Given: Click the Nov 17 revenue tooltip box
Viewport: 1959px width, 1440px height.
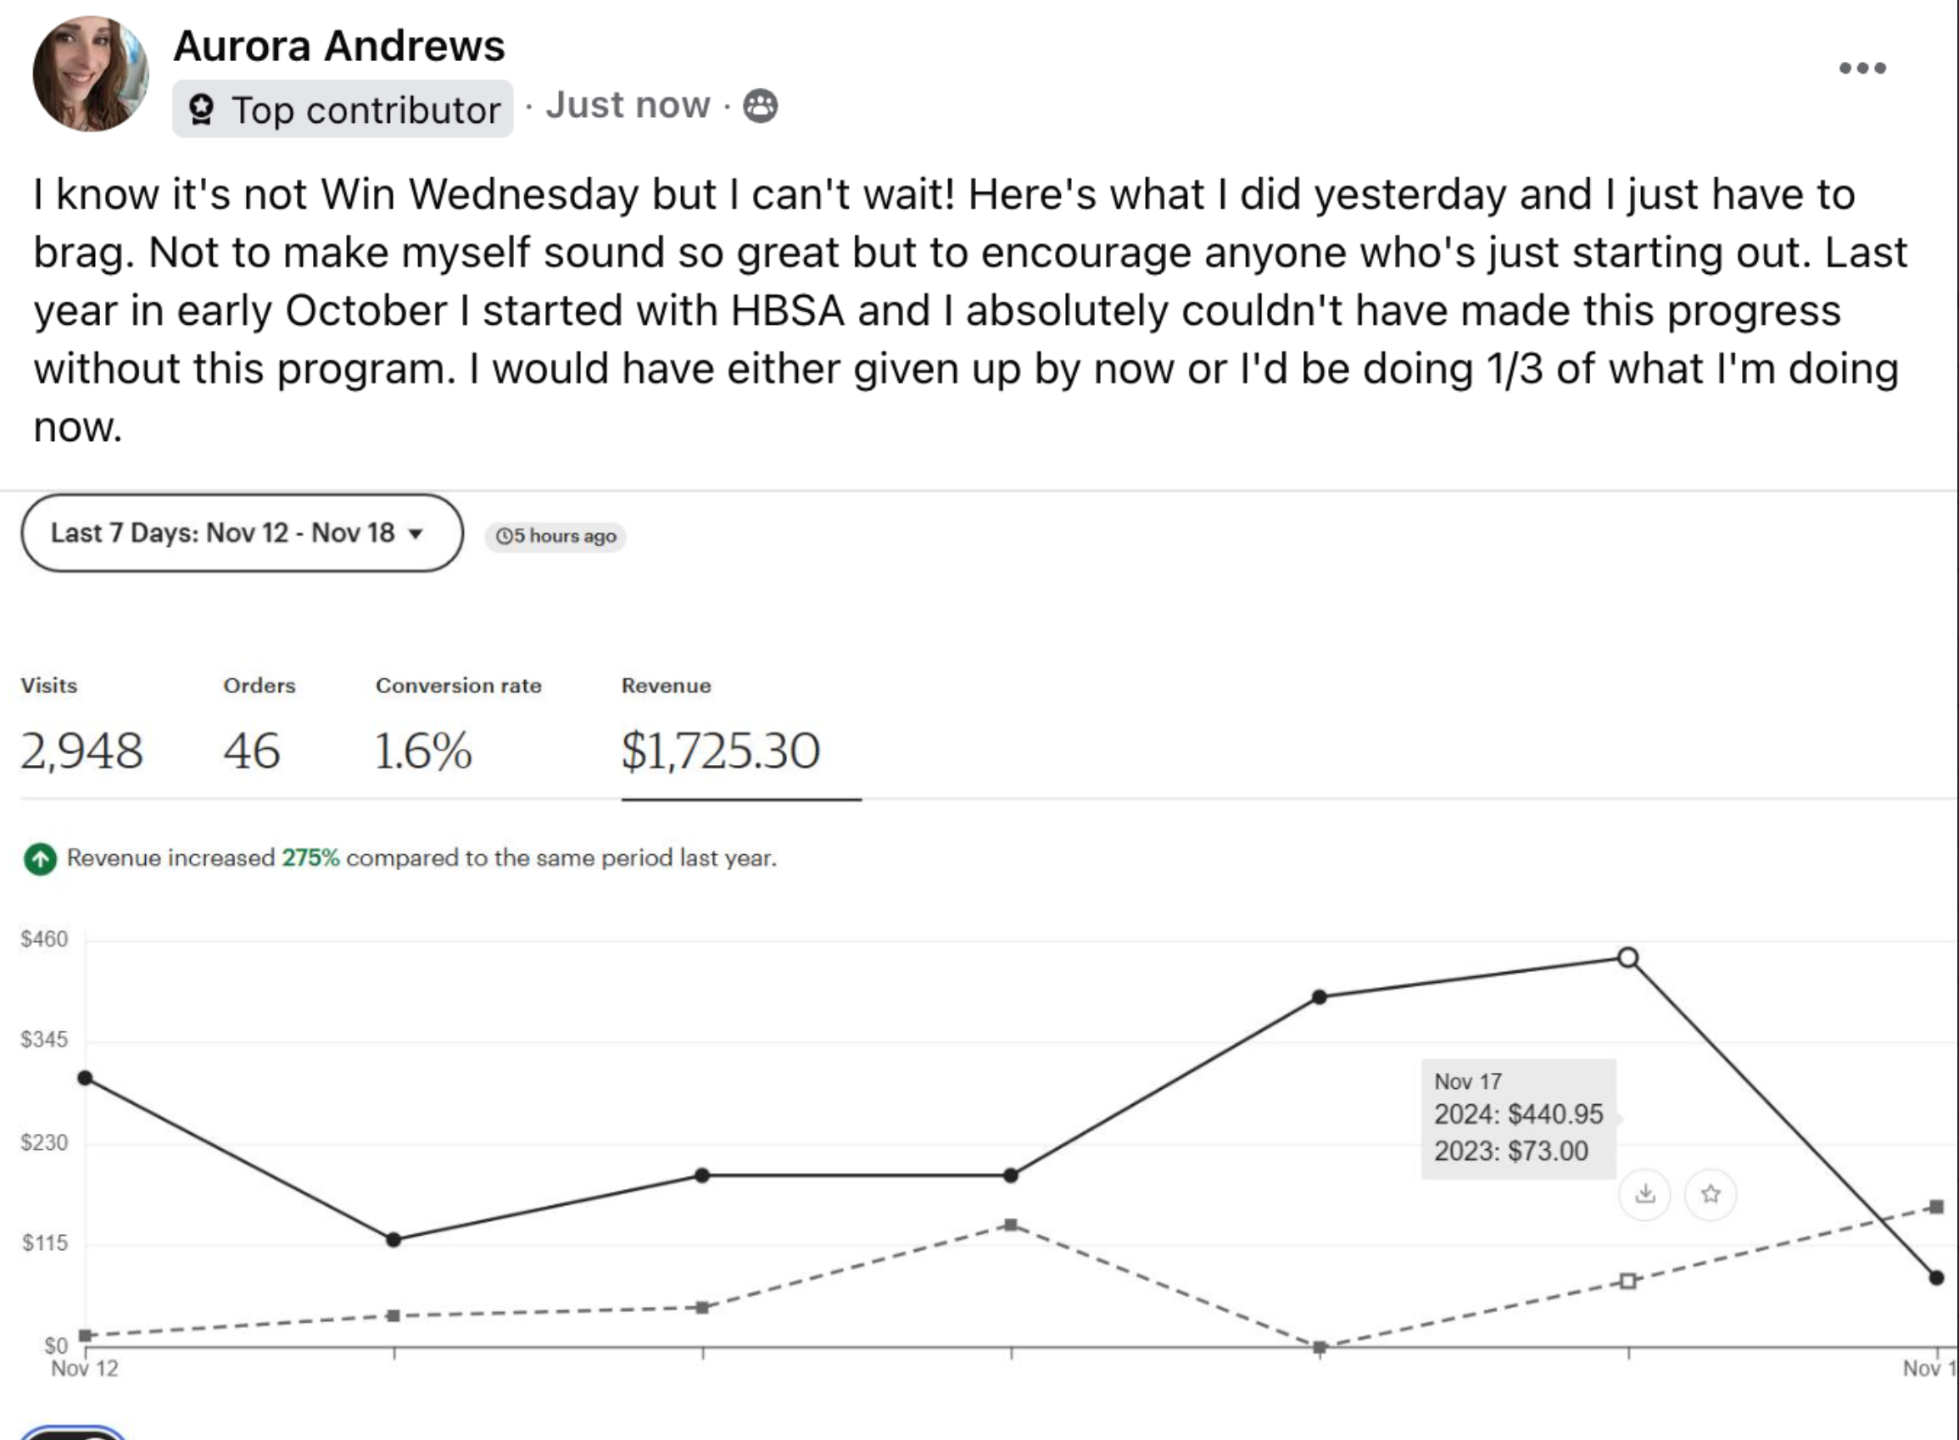Looking at the screenshot, I should pos(1518,1118).
